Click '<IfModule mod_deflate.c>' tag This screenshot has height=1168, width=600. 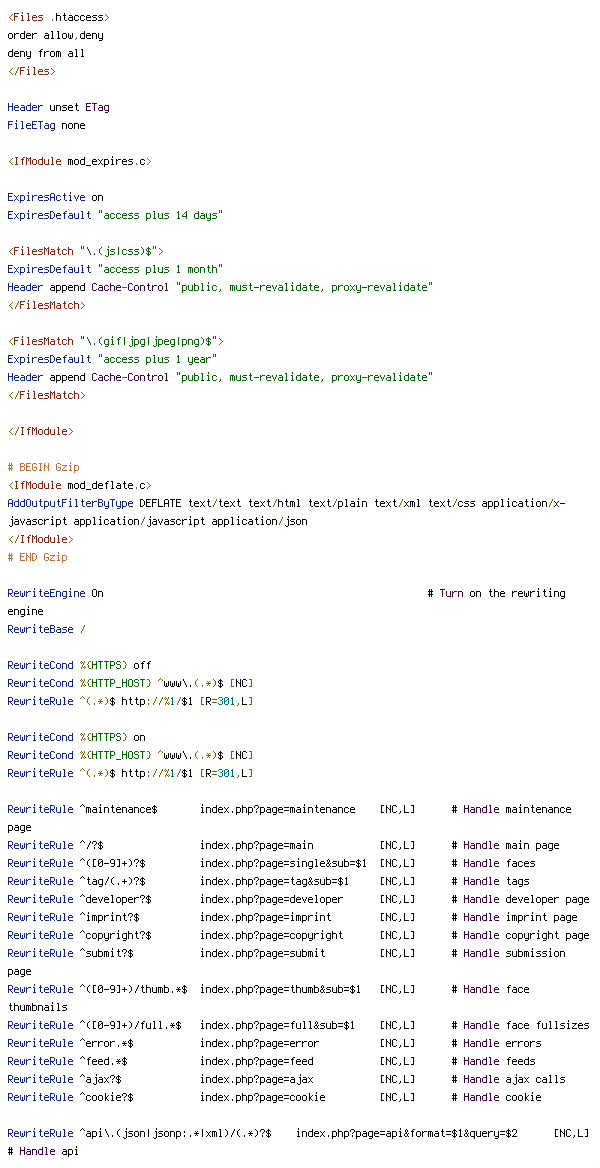click(80, 485)
